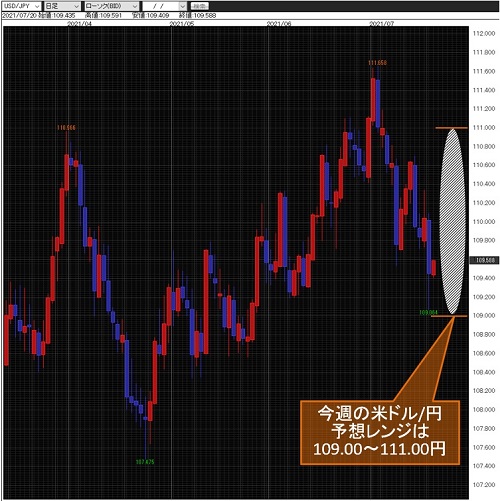Click the 108.000 price axis label
This screenshot has height=501, width=500.
pos(484,409)
